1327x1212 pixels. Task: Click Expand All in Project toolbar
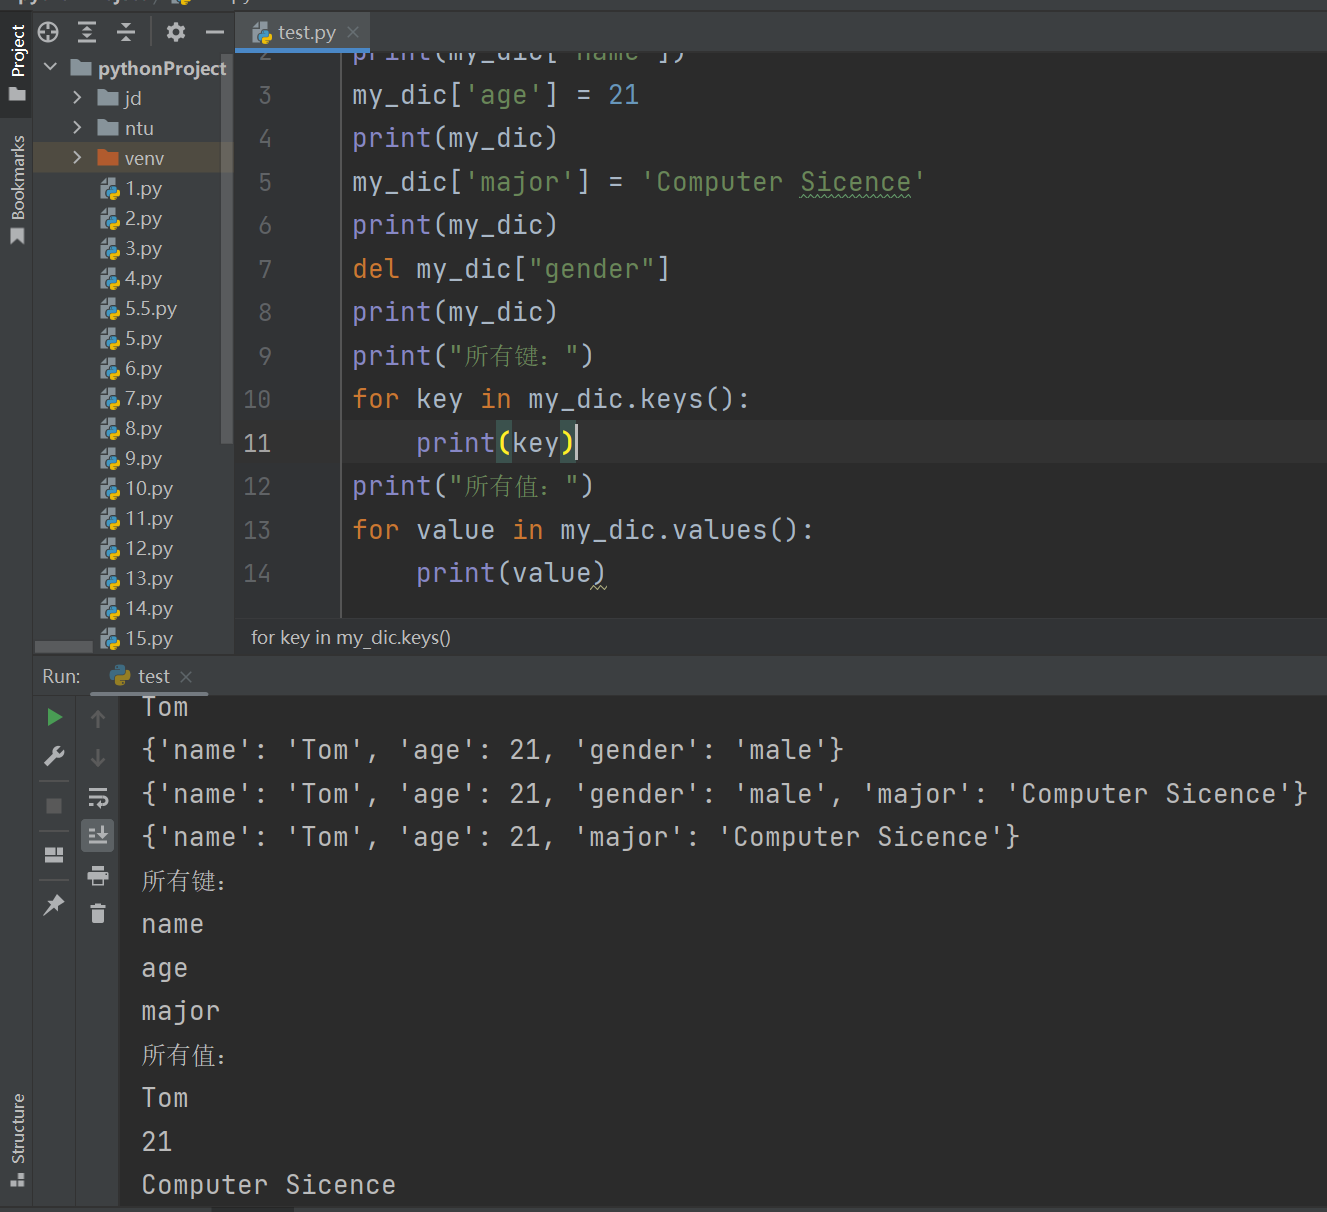(x=87, y=32)
